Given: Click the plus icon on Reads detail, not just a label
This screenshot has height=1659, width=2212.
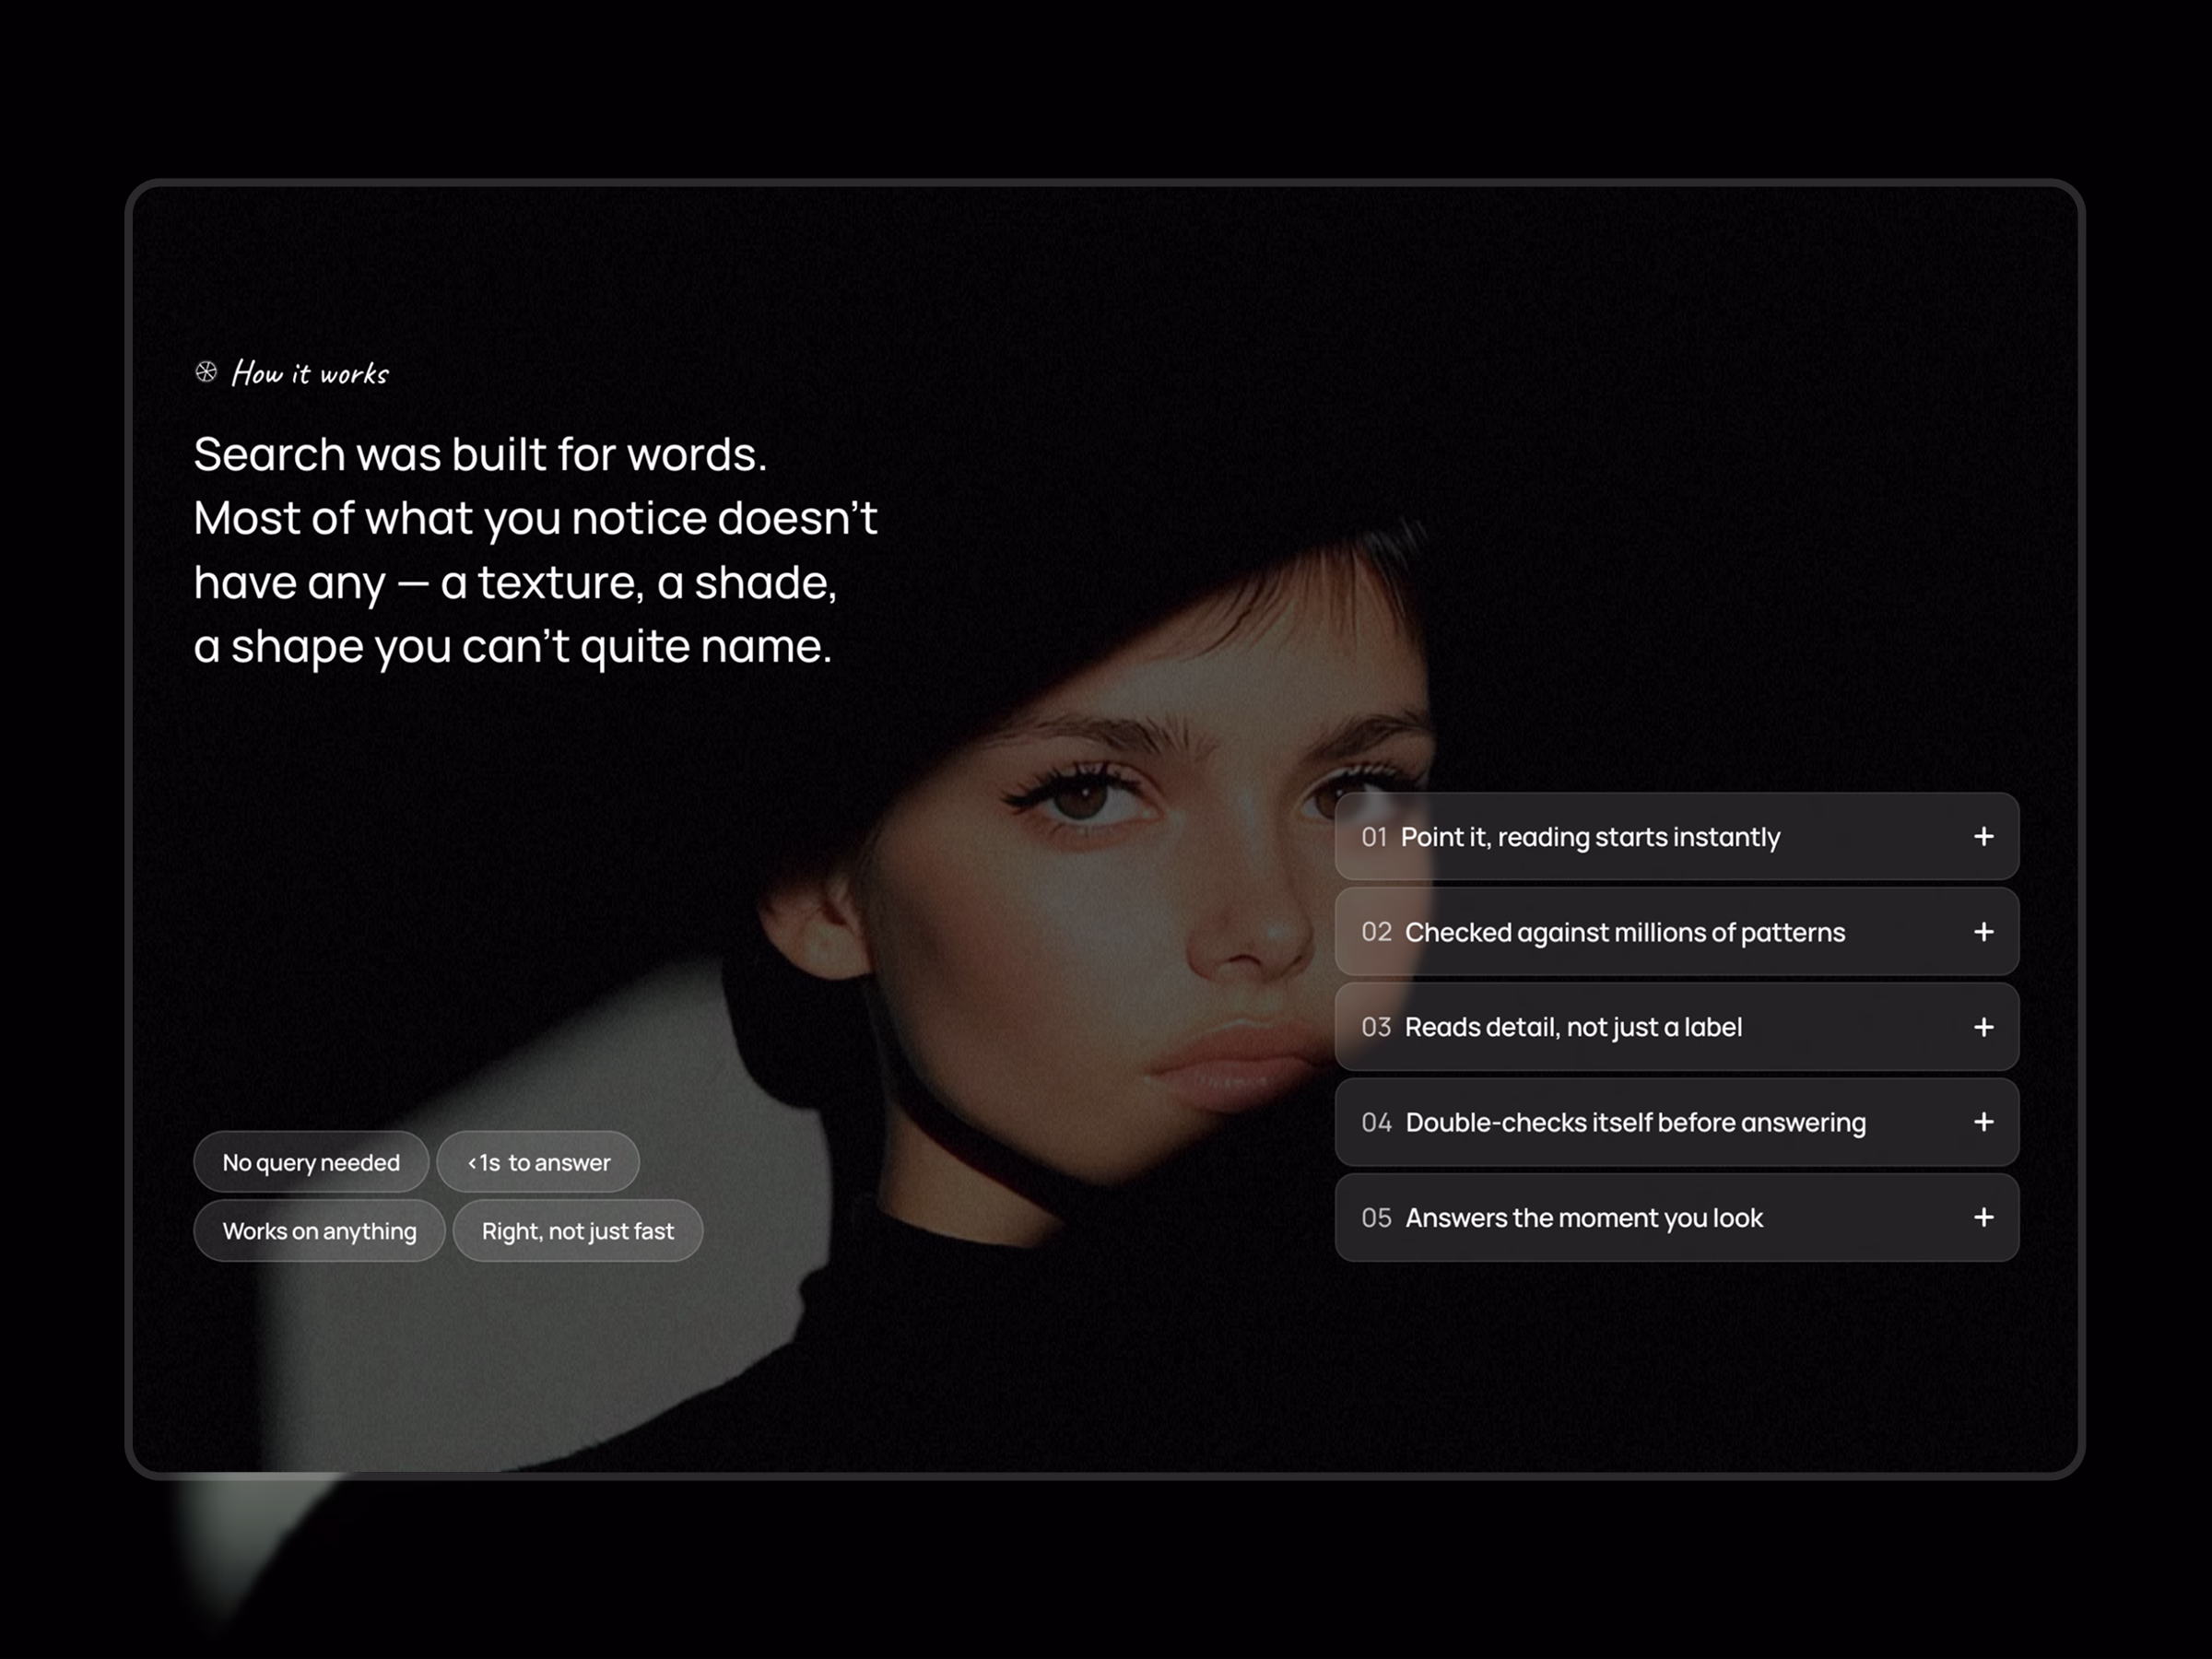Looking at the screenshot, I should pyautogui.click(x=1983, y=1027).
